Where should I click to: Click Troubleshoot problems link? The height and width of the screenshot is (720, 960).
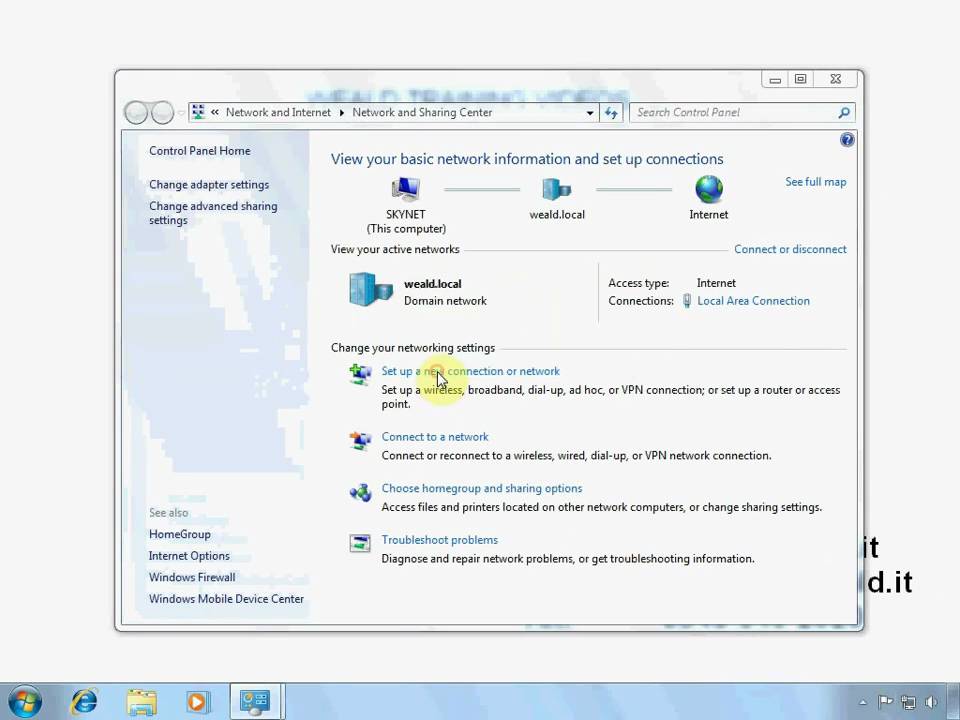pos(440,539)
